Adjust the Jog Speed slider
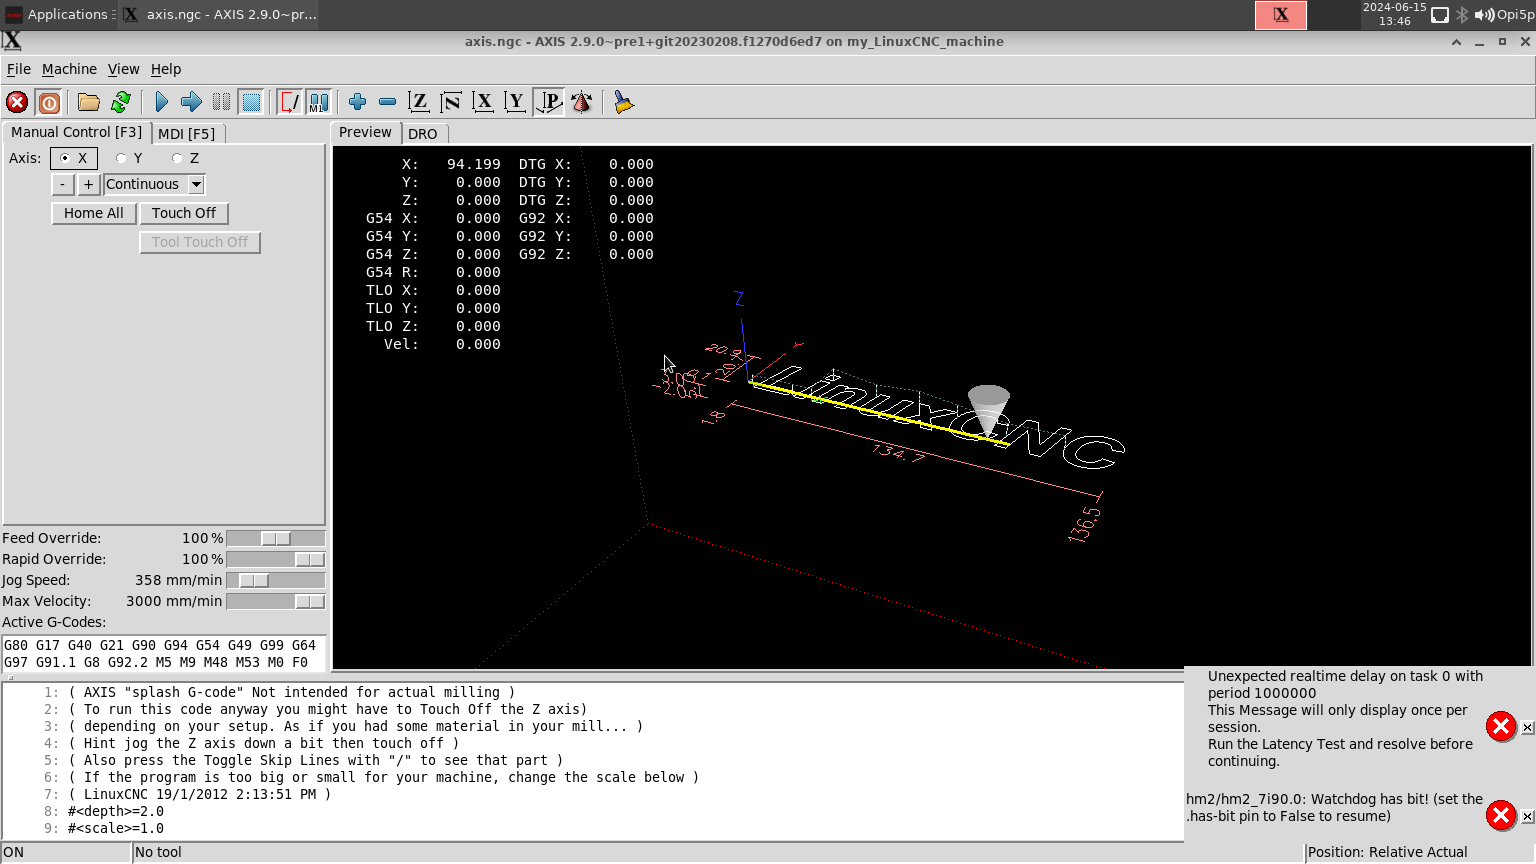Screen dimensions: 1536x864 click(254, 580)
